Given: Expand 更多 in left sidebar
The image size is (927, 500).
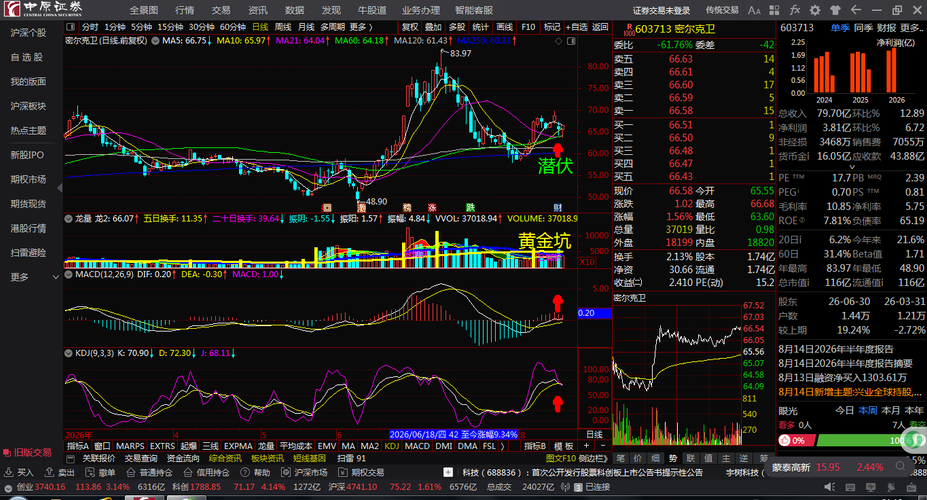Looking at the screenshot, I should coord(34,277).
